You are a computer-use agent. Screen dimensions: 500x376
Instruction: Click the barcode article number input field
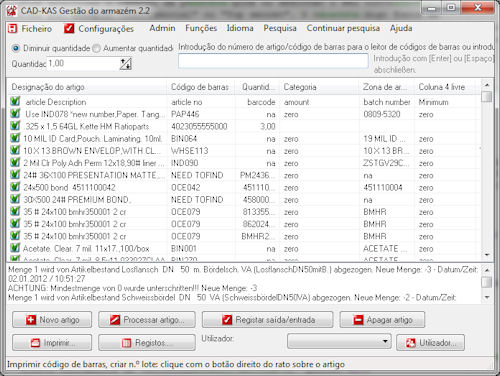pos(273,61)
